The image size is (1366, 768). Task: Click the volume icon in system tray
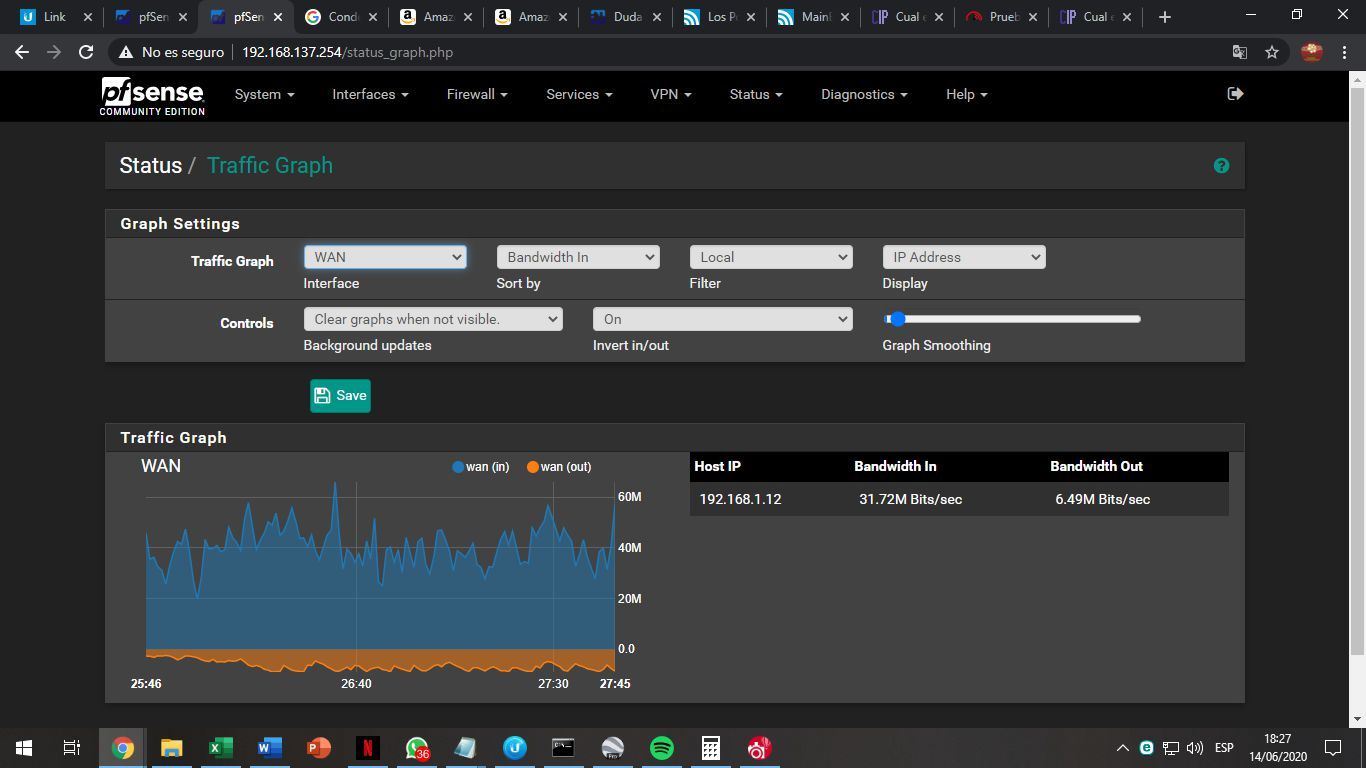pos(1194,748)
